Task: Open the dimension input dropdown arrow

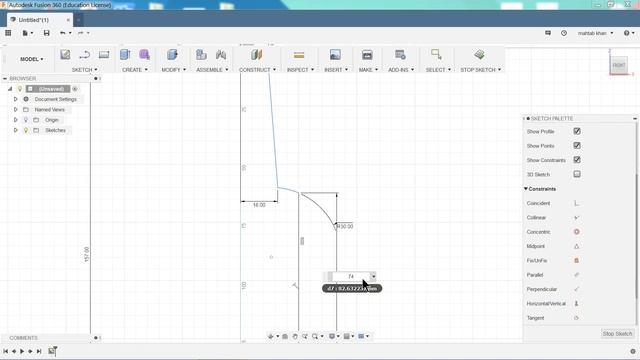Action: click(373, 276)
